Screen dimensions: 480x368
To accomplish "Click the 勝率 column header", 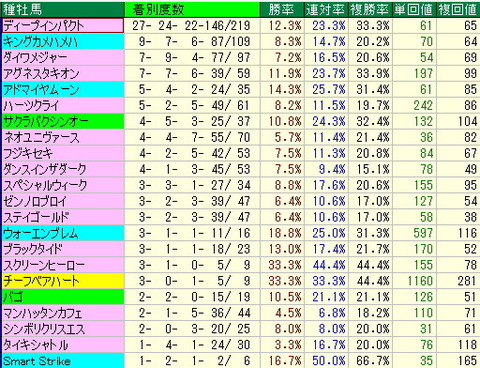I will pos(282,9).
